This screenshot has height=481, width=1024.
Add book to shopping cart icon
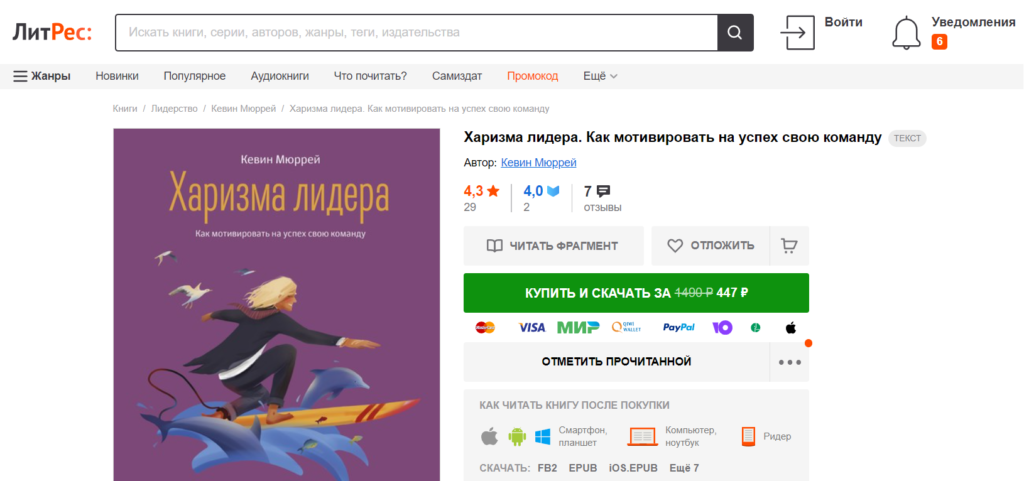pyautogui.click(x=789, y=245)
